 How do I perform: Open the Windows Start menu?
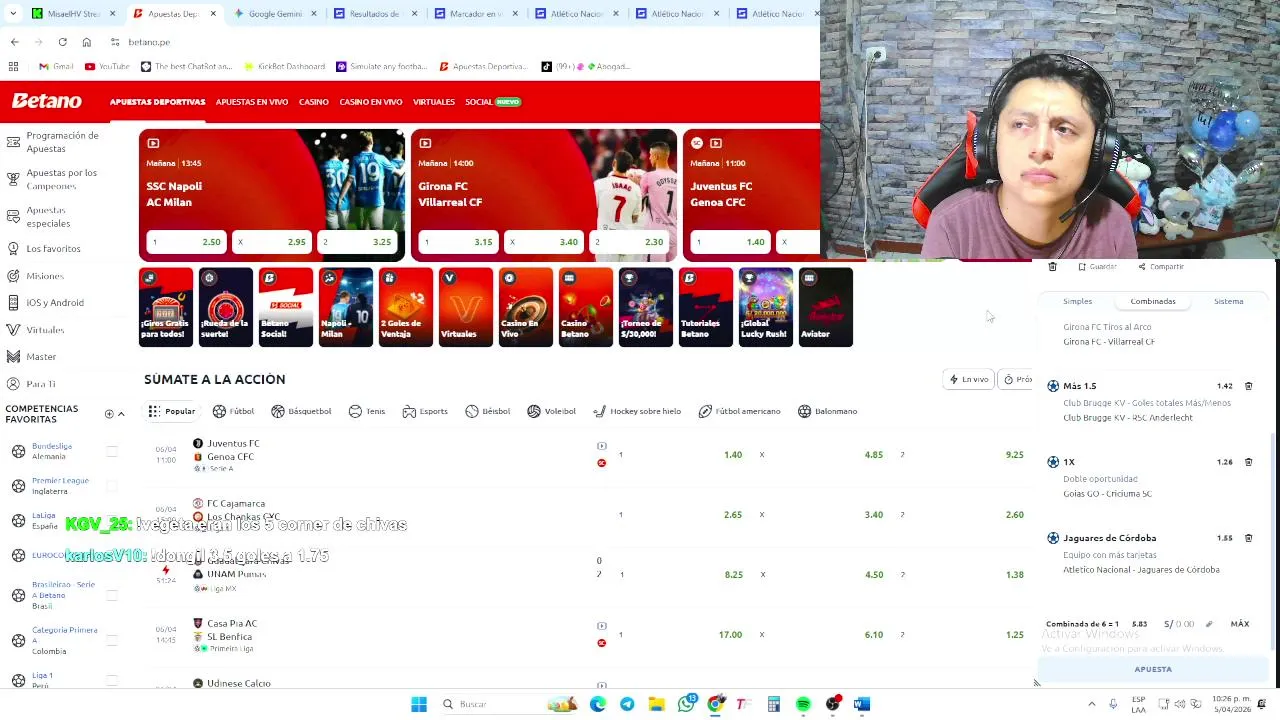[x=419, y=704]
